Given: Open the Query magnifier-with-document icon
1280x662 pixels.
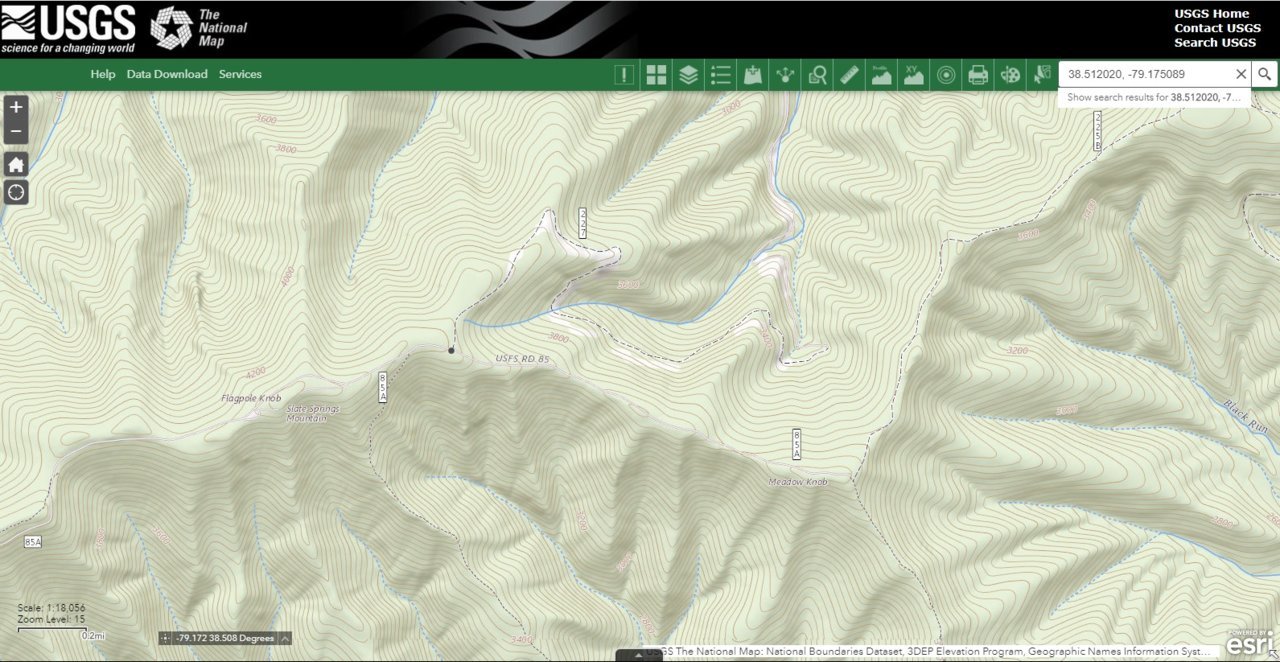Looking at the screenshot, I should click(x=817, y=74).
